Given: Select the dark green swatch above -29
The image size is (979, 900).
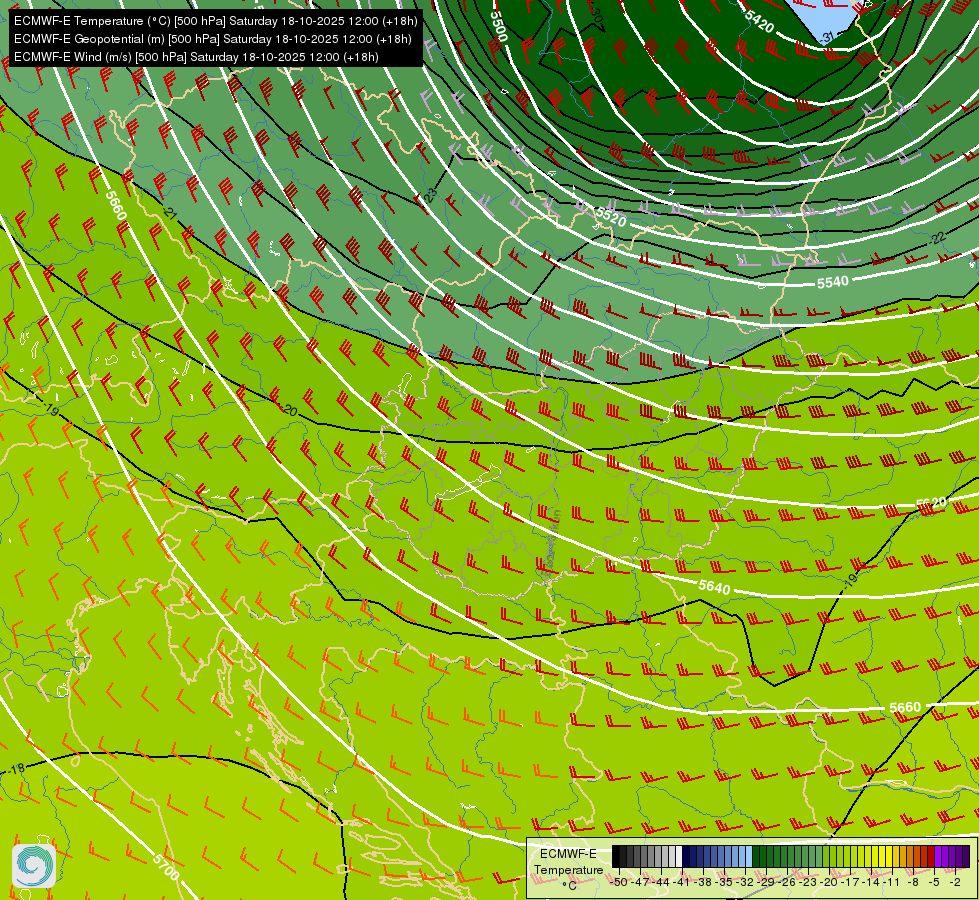Looking at the screenshot, I should [x=770, y=856].
